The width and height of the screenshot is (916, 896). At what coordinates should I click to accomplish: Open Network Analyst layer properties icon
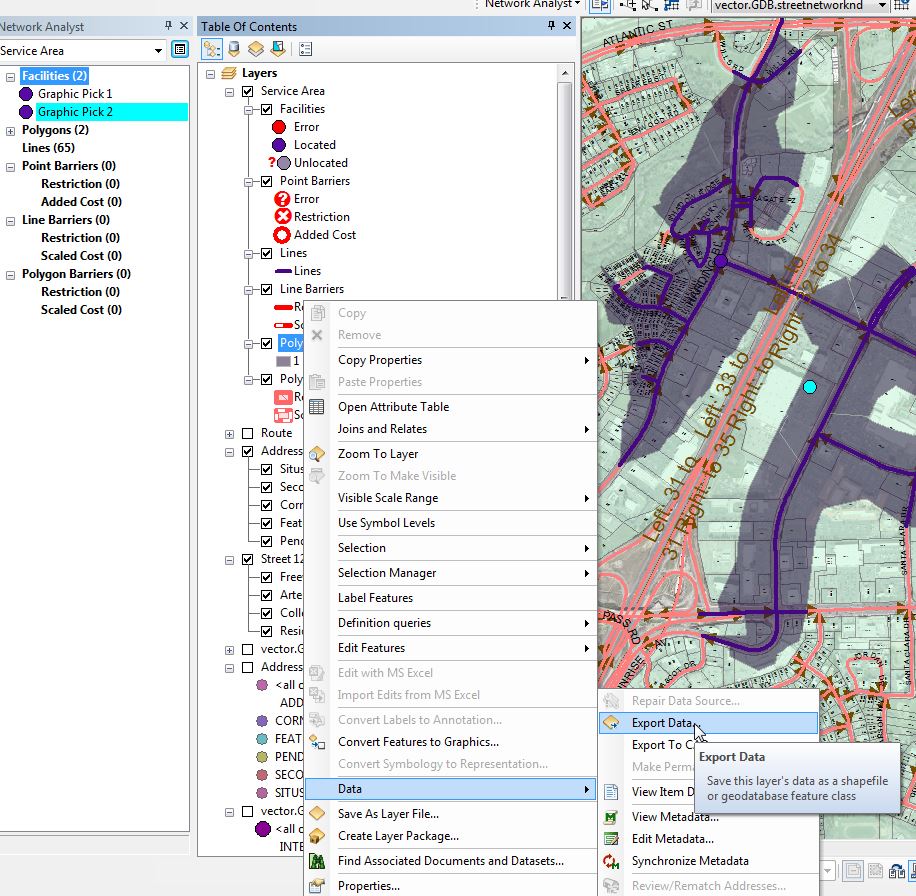[180, 50]
